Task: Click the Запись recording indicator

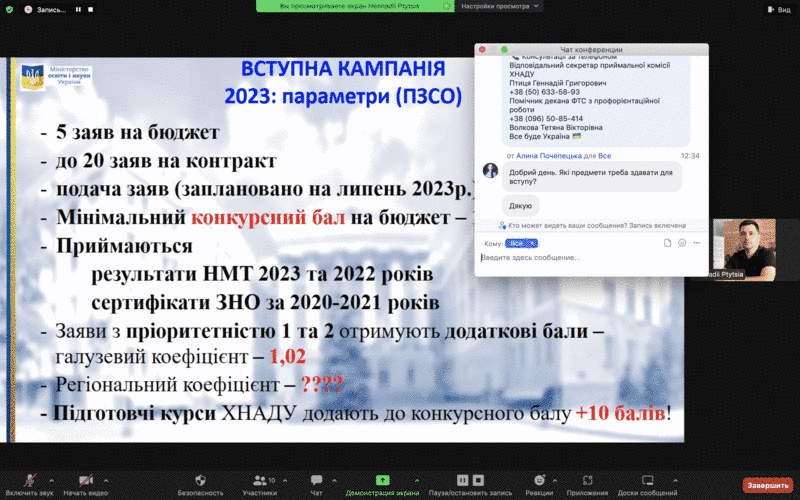Action: click(x=46, y=9)
